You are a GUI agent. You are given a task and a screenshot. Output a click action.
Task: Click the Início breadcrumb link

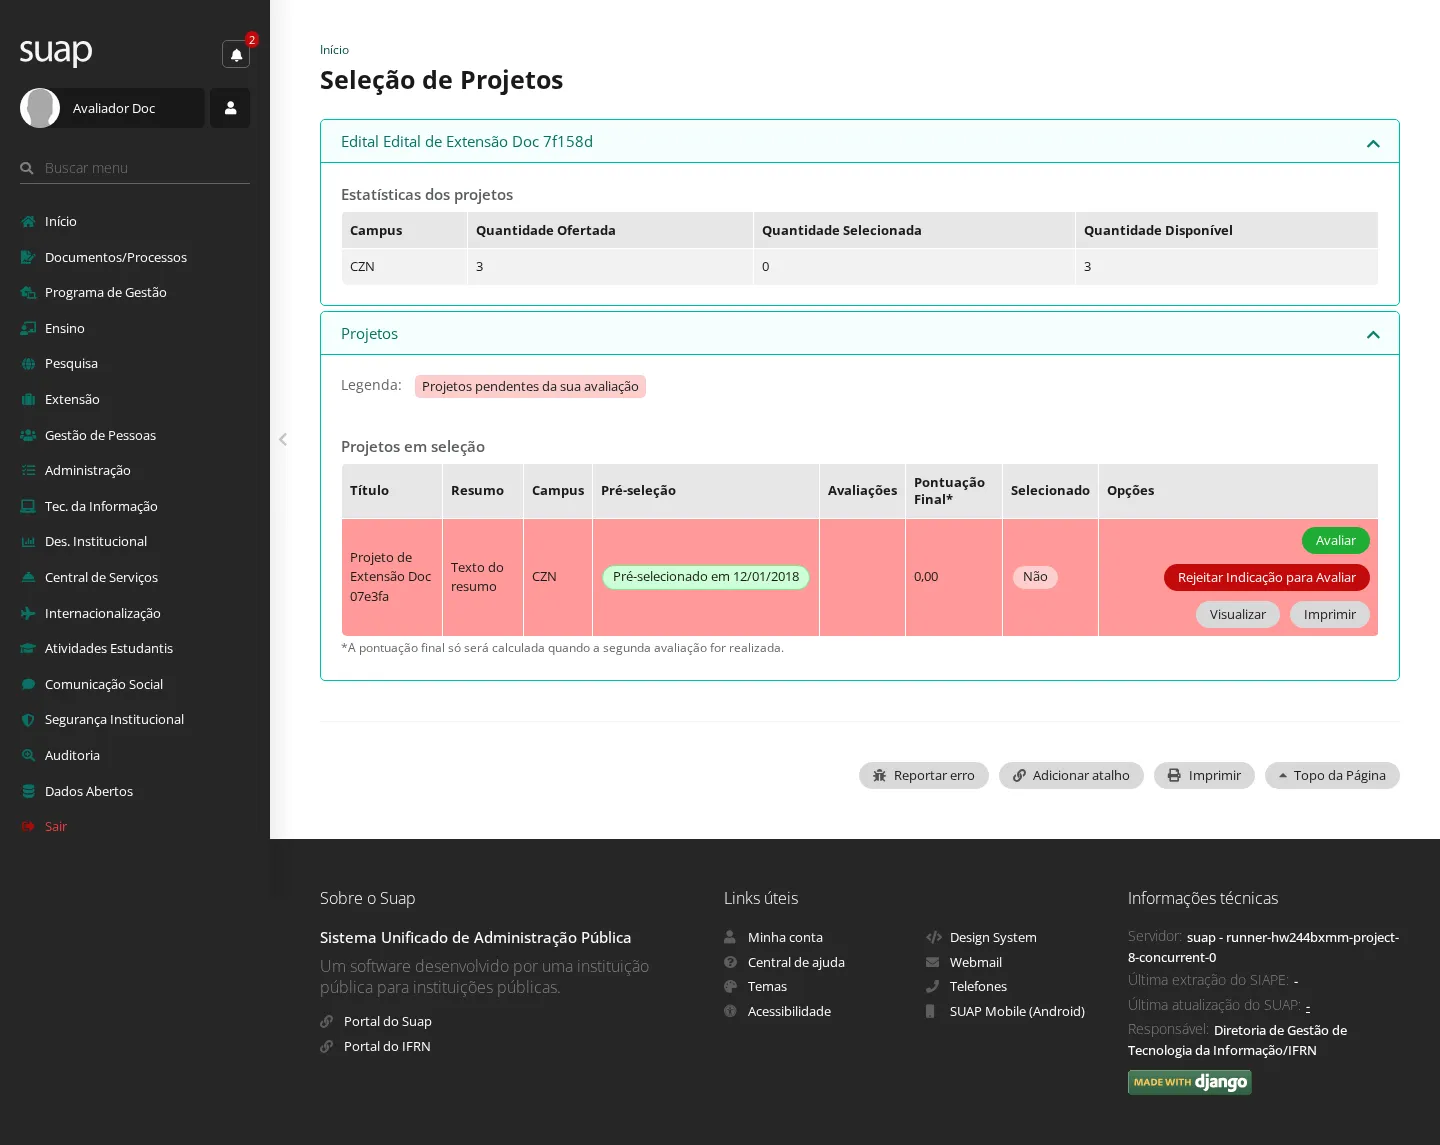coord(334,50)
